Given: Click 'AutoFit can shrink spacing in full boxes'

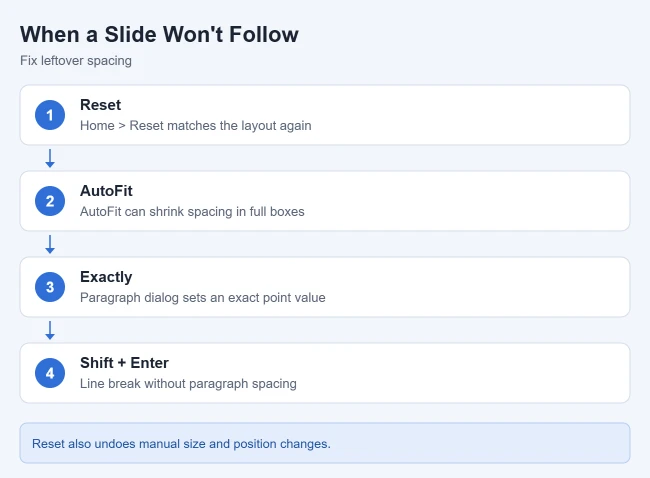Looking at the screenshot, I should tap(192, 211).
